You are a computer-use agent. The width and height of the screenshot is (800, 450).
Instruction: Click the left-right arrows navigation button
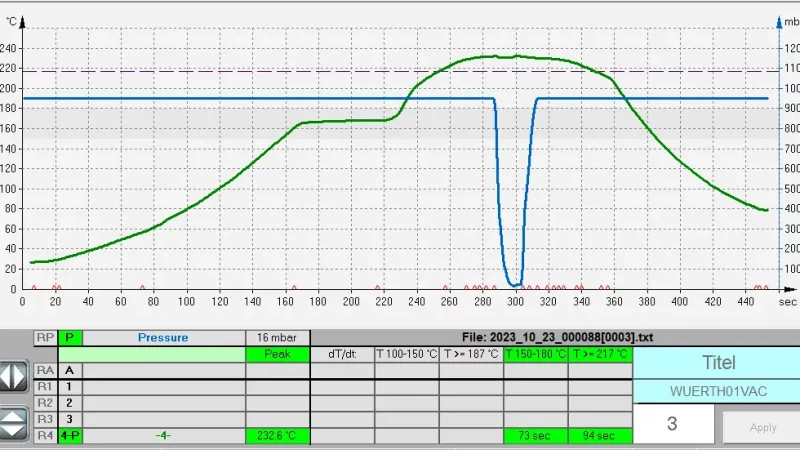(15, 377)
